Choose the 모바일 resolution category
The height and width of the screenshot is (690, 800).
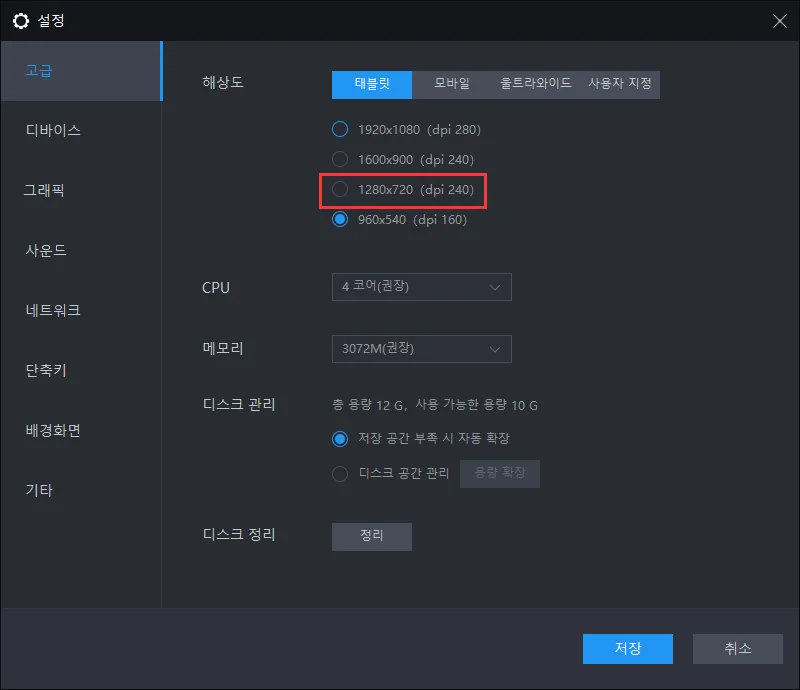click(452, 84)
